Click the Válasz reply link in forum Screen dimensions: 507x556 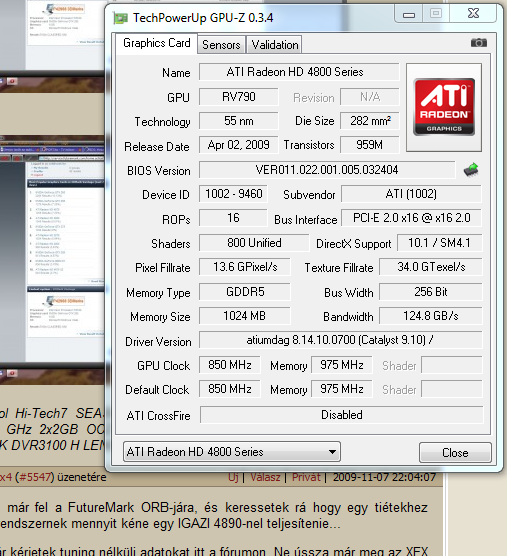[x=265, y=477]
